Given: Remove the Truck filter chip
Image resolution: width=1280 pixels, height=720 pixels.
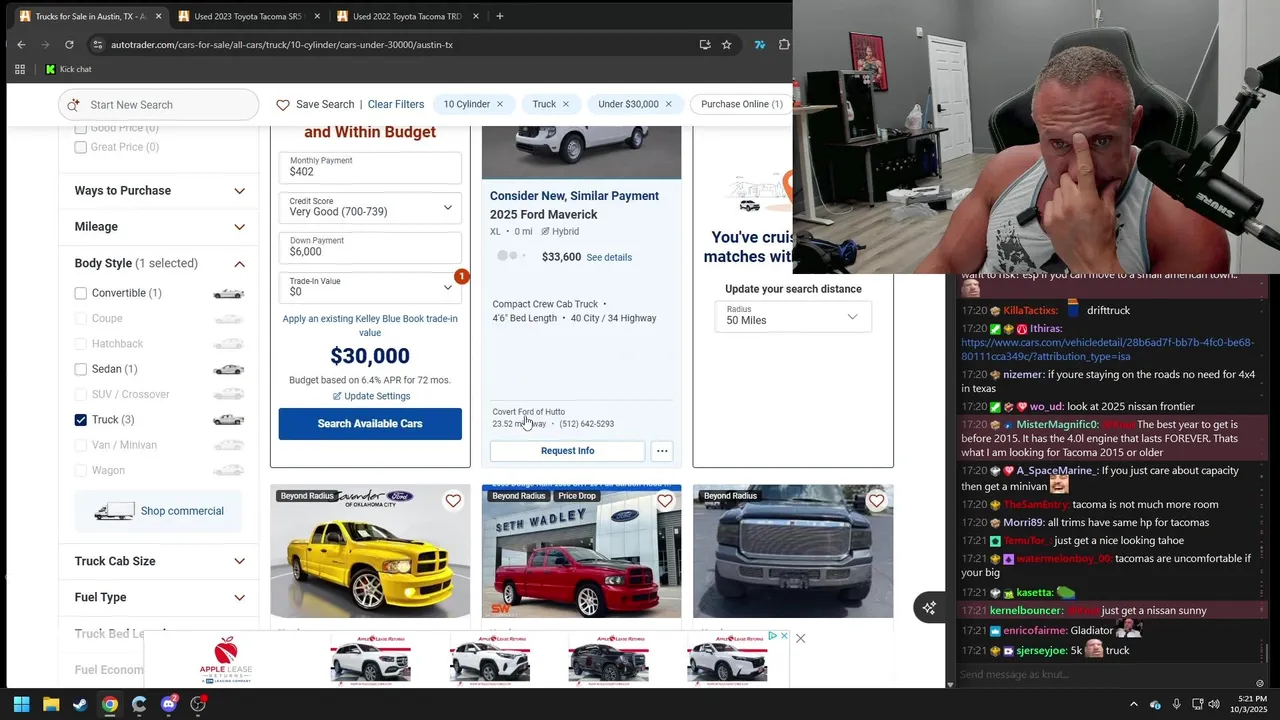Looking at the screenshot, I should pyautogui.click(x=565, y=104).
